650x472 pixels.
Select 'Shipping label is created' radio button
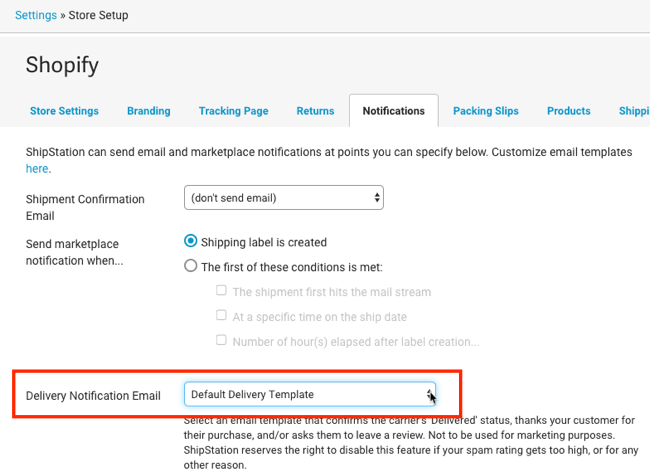coord(191,241)
